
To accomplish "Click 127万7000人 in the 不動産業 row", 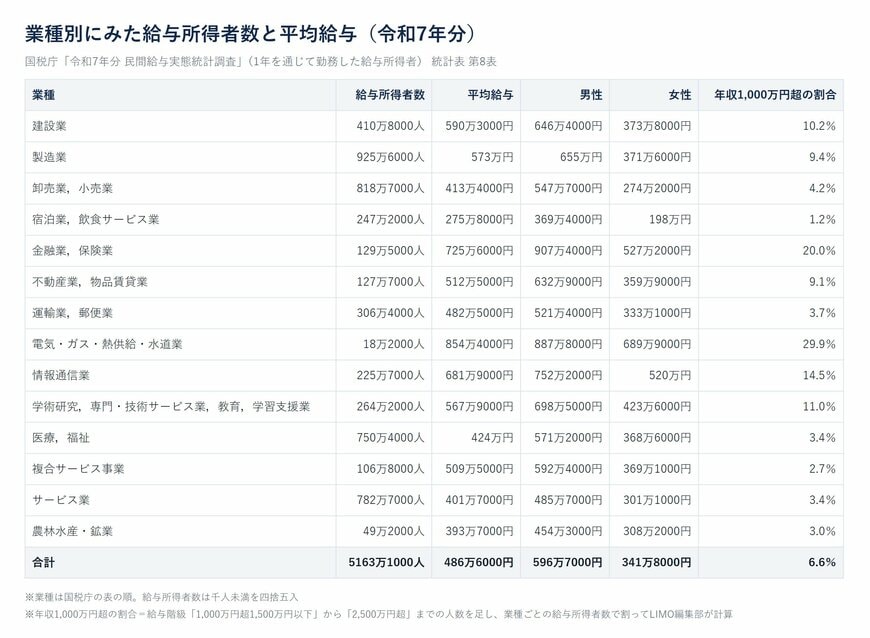I will 391,282.
